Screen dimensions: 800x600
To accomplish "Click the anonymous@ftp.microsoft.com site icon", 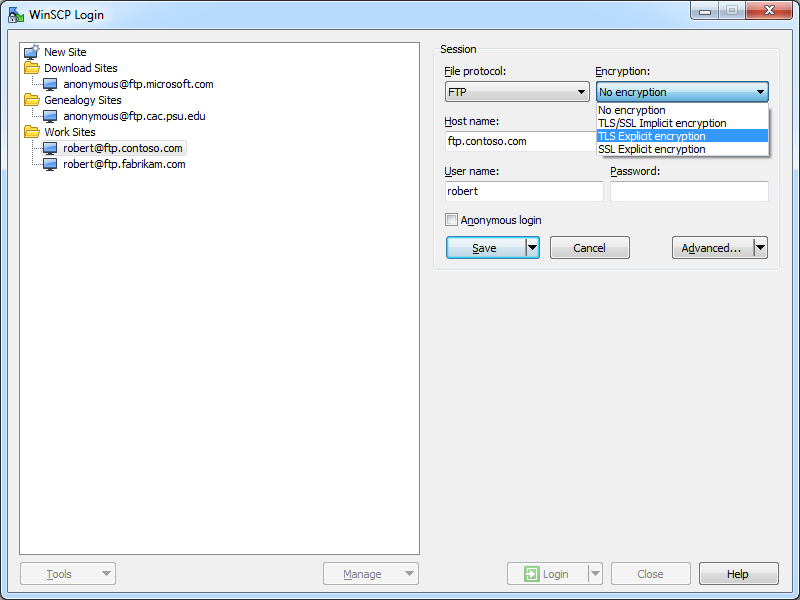I will (x=50, y=84).
